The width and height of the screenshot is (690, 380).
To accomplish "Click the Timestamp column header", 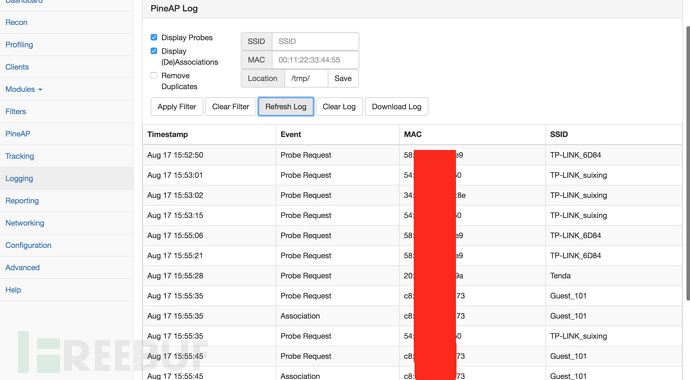I will coord(167,134).
